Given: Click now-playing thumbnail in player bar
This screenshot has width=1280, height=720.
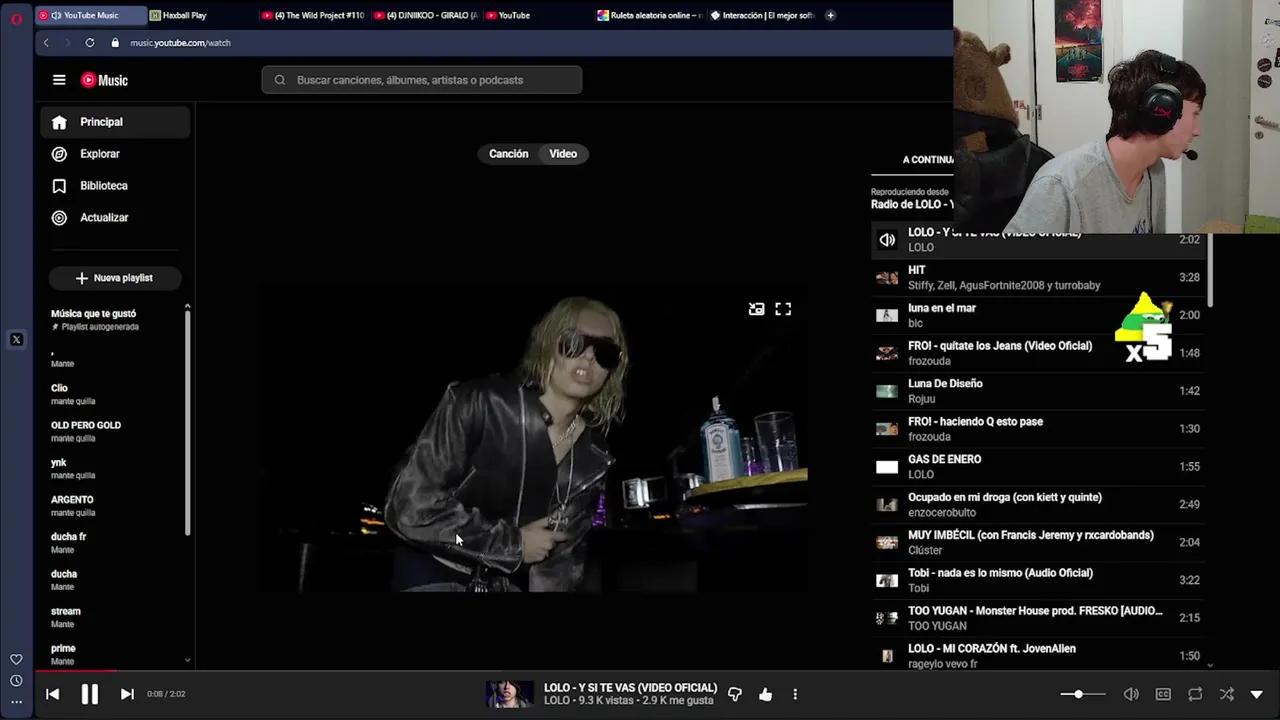Looking at the screenshot, I should click(510, 694).
